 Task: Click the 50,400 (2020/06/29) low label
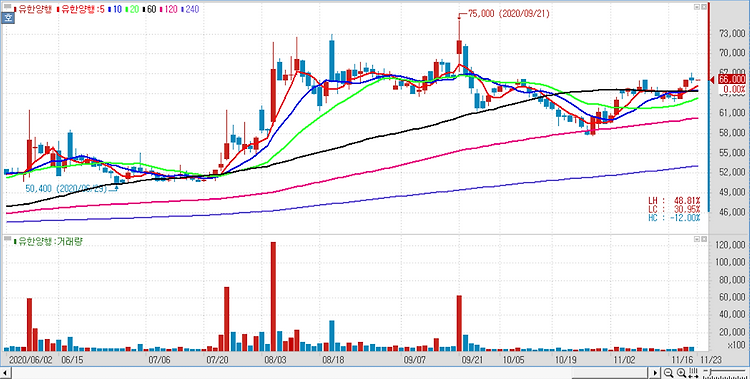point(66,189)
